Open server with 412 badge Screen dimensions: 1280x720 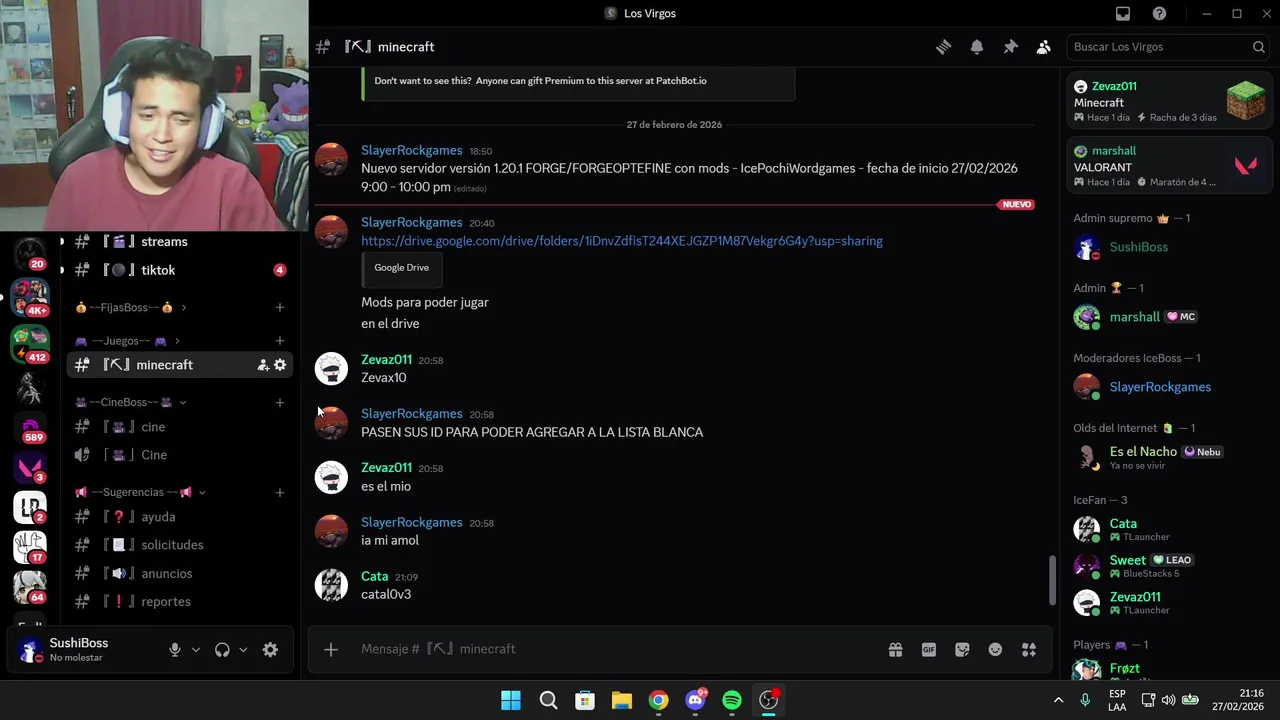30,343
